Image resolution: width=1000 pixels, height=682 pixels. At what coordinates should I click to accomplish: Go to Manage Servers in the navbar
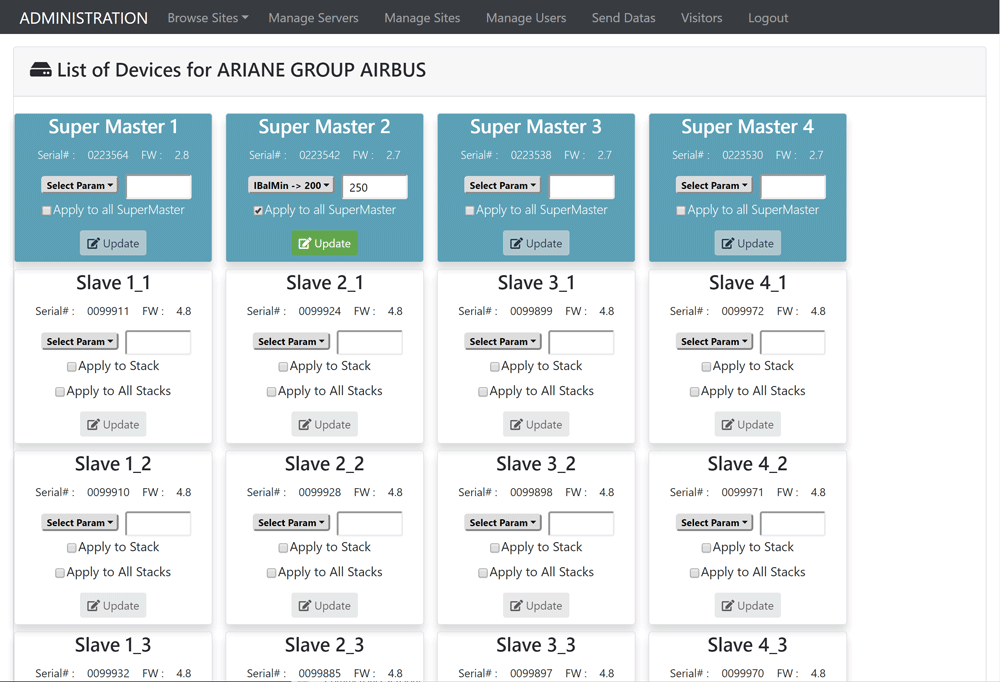tap(313, 18)
